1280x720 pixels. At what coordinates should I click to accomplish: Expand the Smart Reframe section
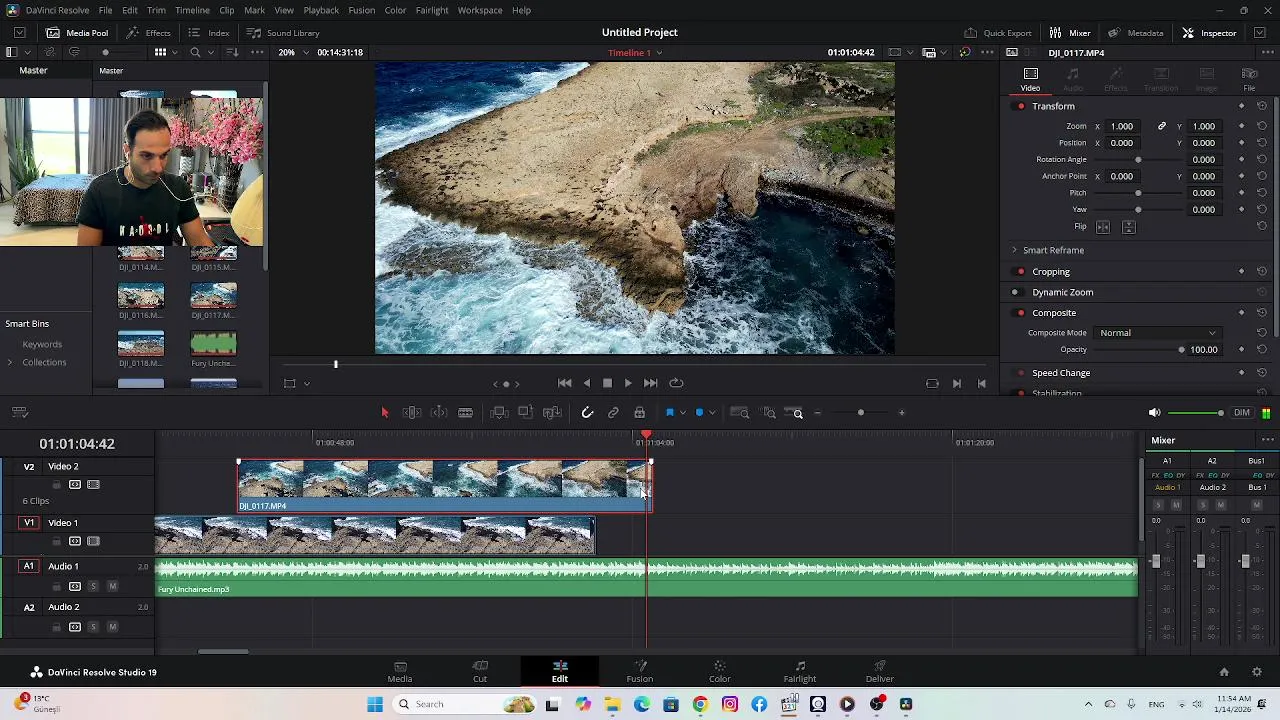1014,250
